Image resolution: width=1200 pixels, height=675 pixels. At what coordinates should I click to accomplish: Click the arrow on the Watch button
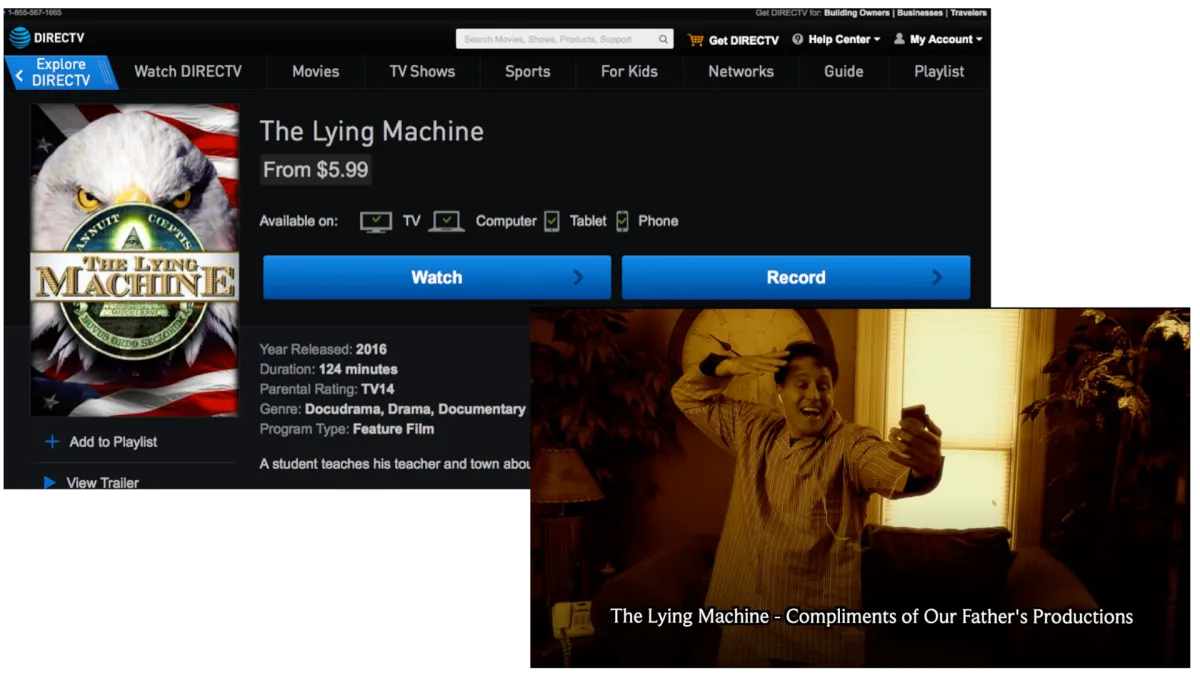pos(578,277)
